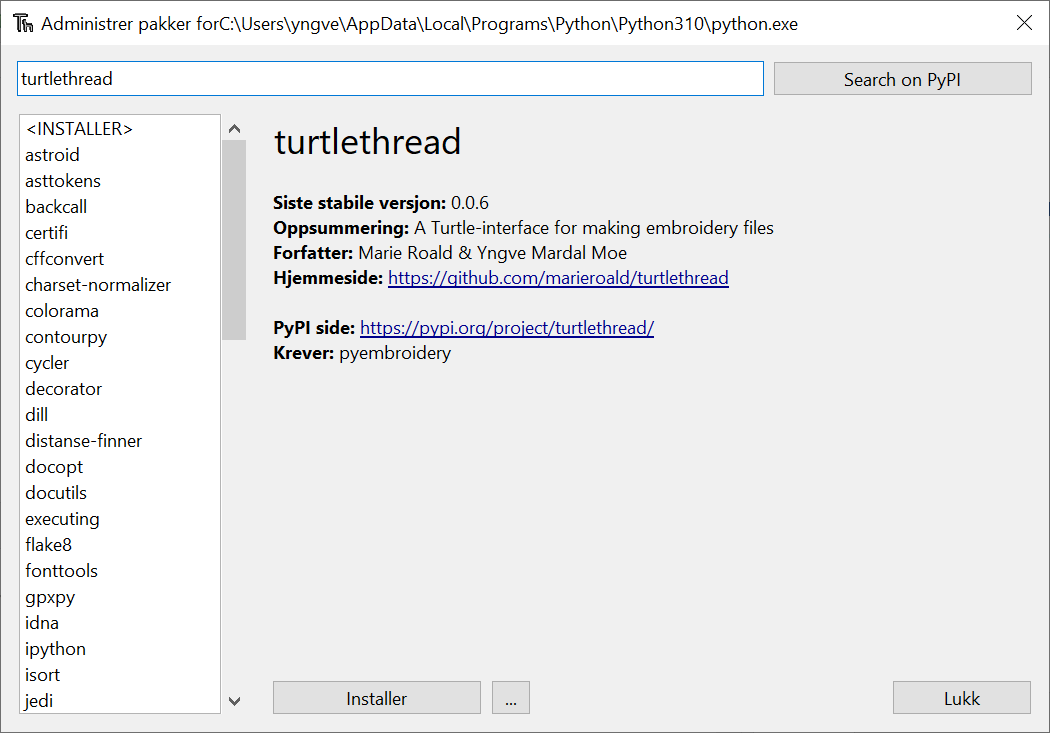Open the PyPI project page link
The image size is (1050, 733).
coord(507,328)
